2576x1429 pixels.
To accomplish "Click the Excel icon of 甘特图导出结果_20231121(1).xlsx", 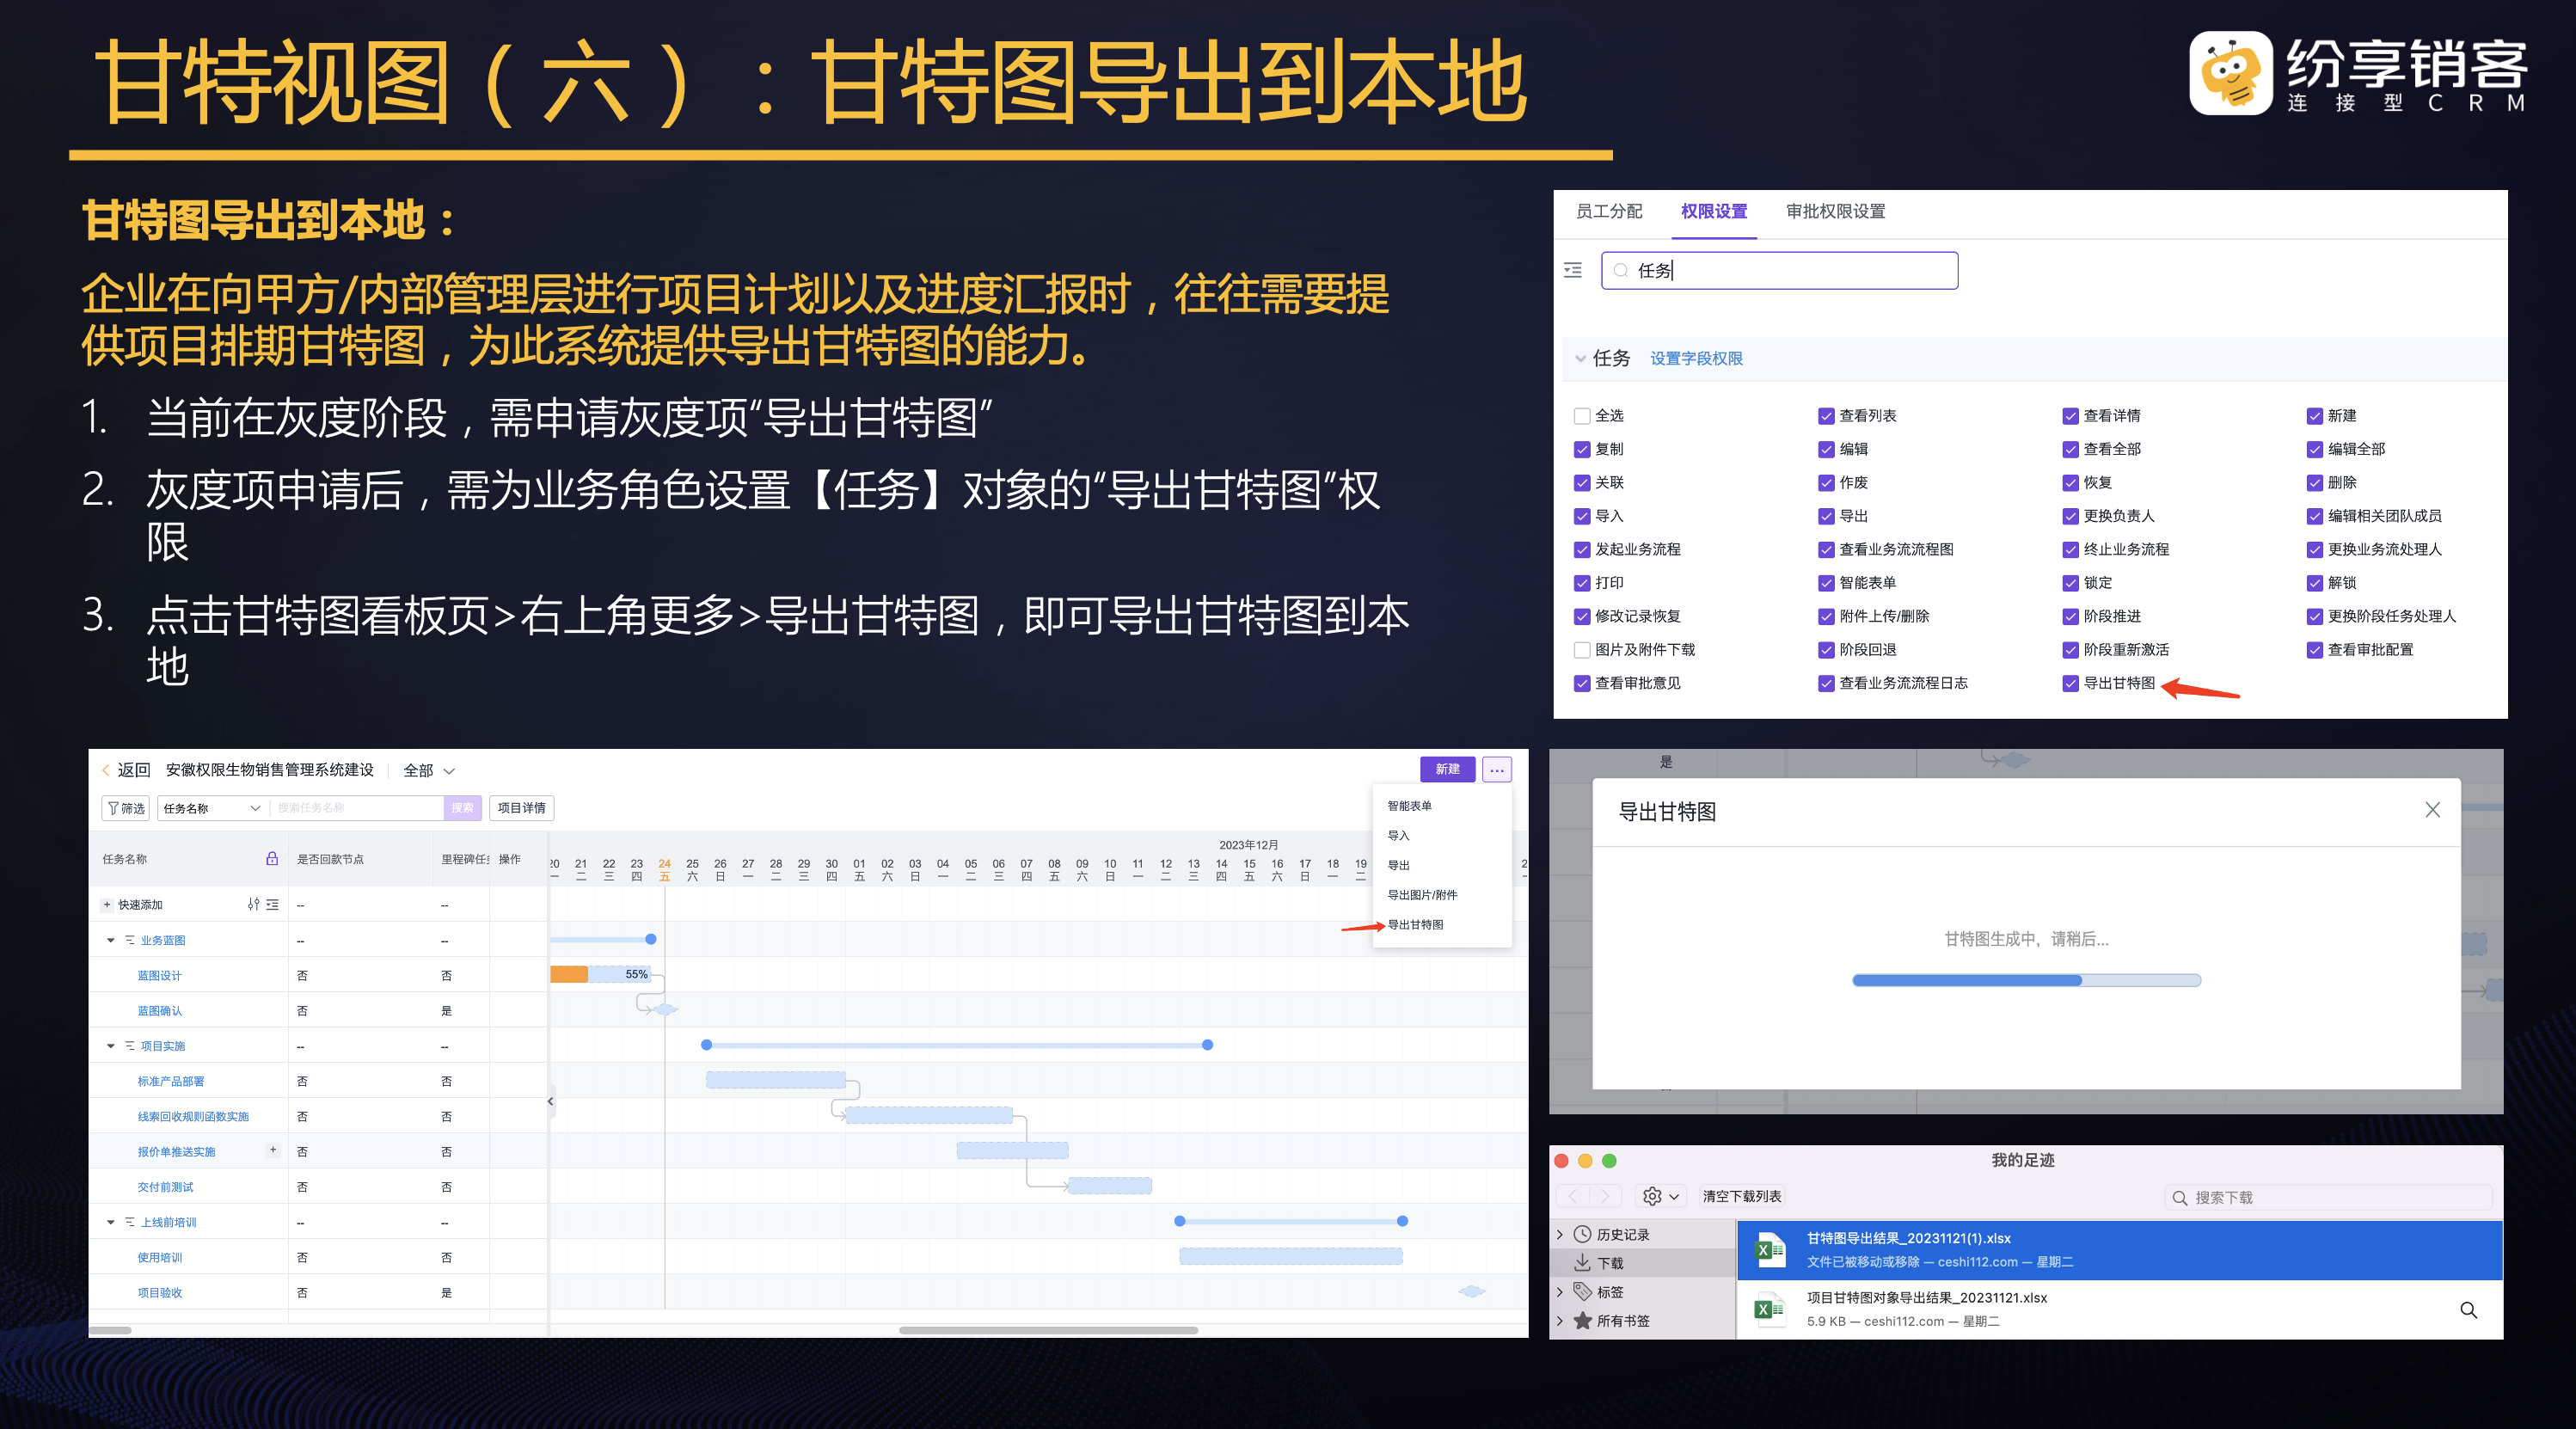I will 1770,1249.
